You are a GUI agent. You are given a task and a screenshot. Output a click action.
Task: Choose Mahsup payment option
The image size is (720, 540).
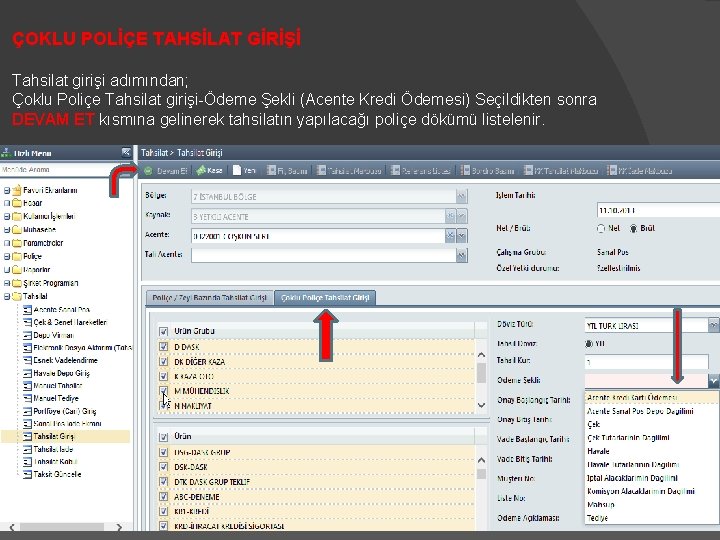(652, 504)
